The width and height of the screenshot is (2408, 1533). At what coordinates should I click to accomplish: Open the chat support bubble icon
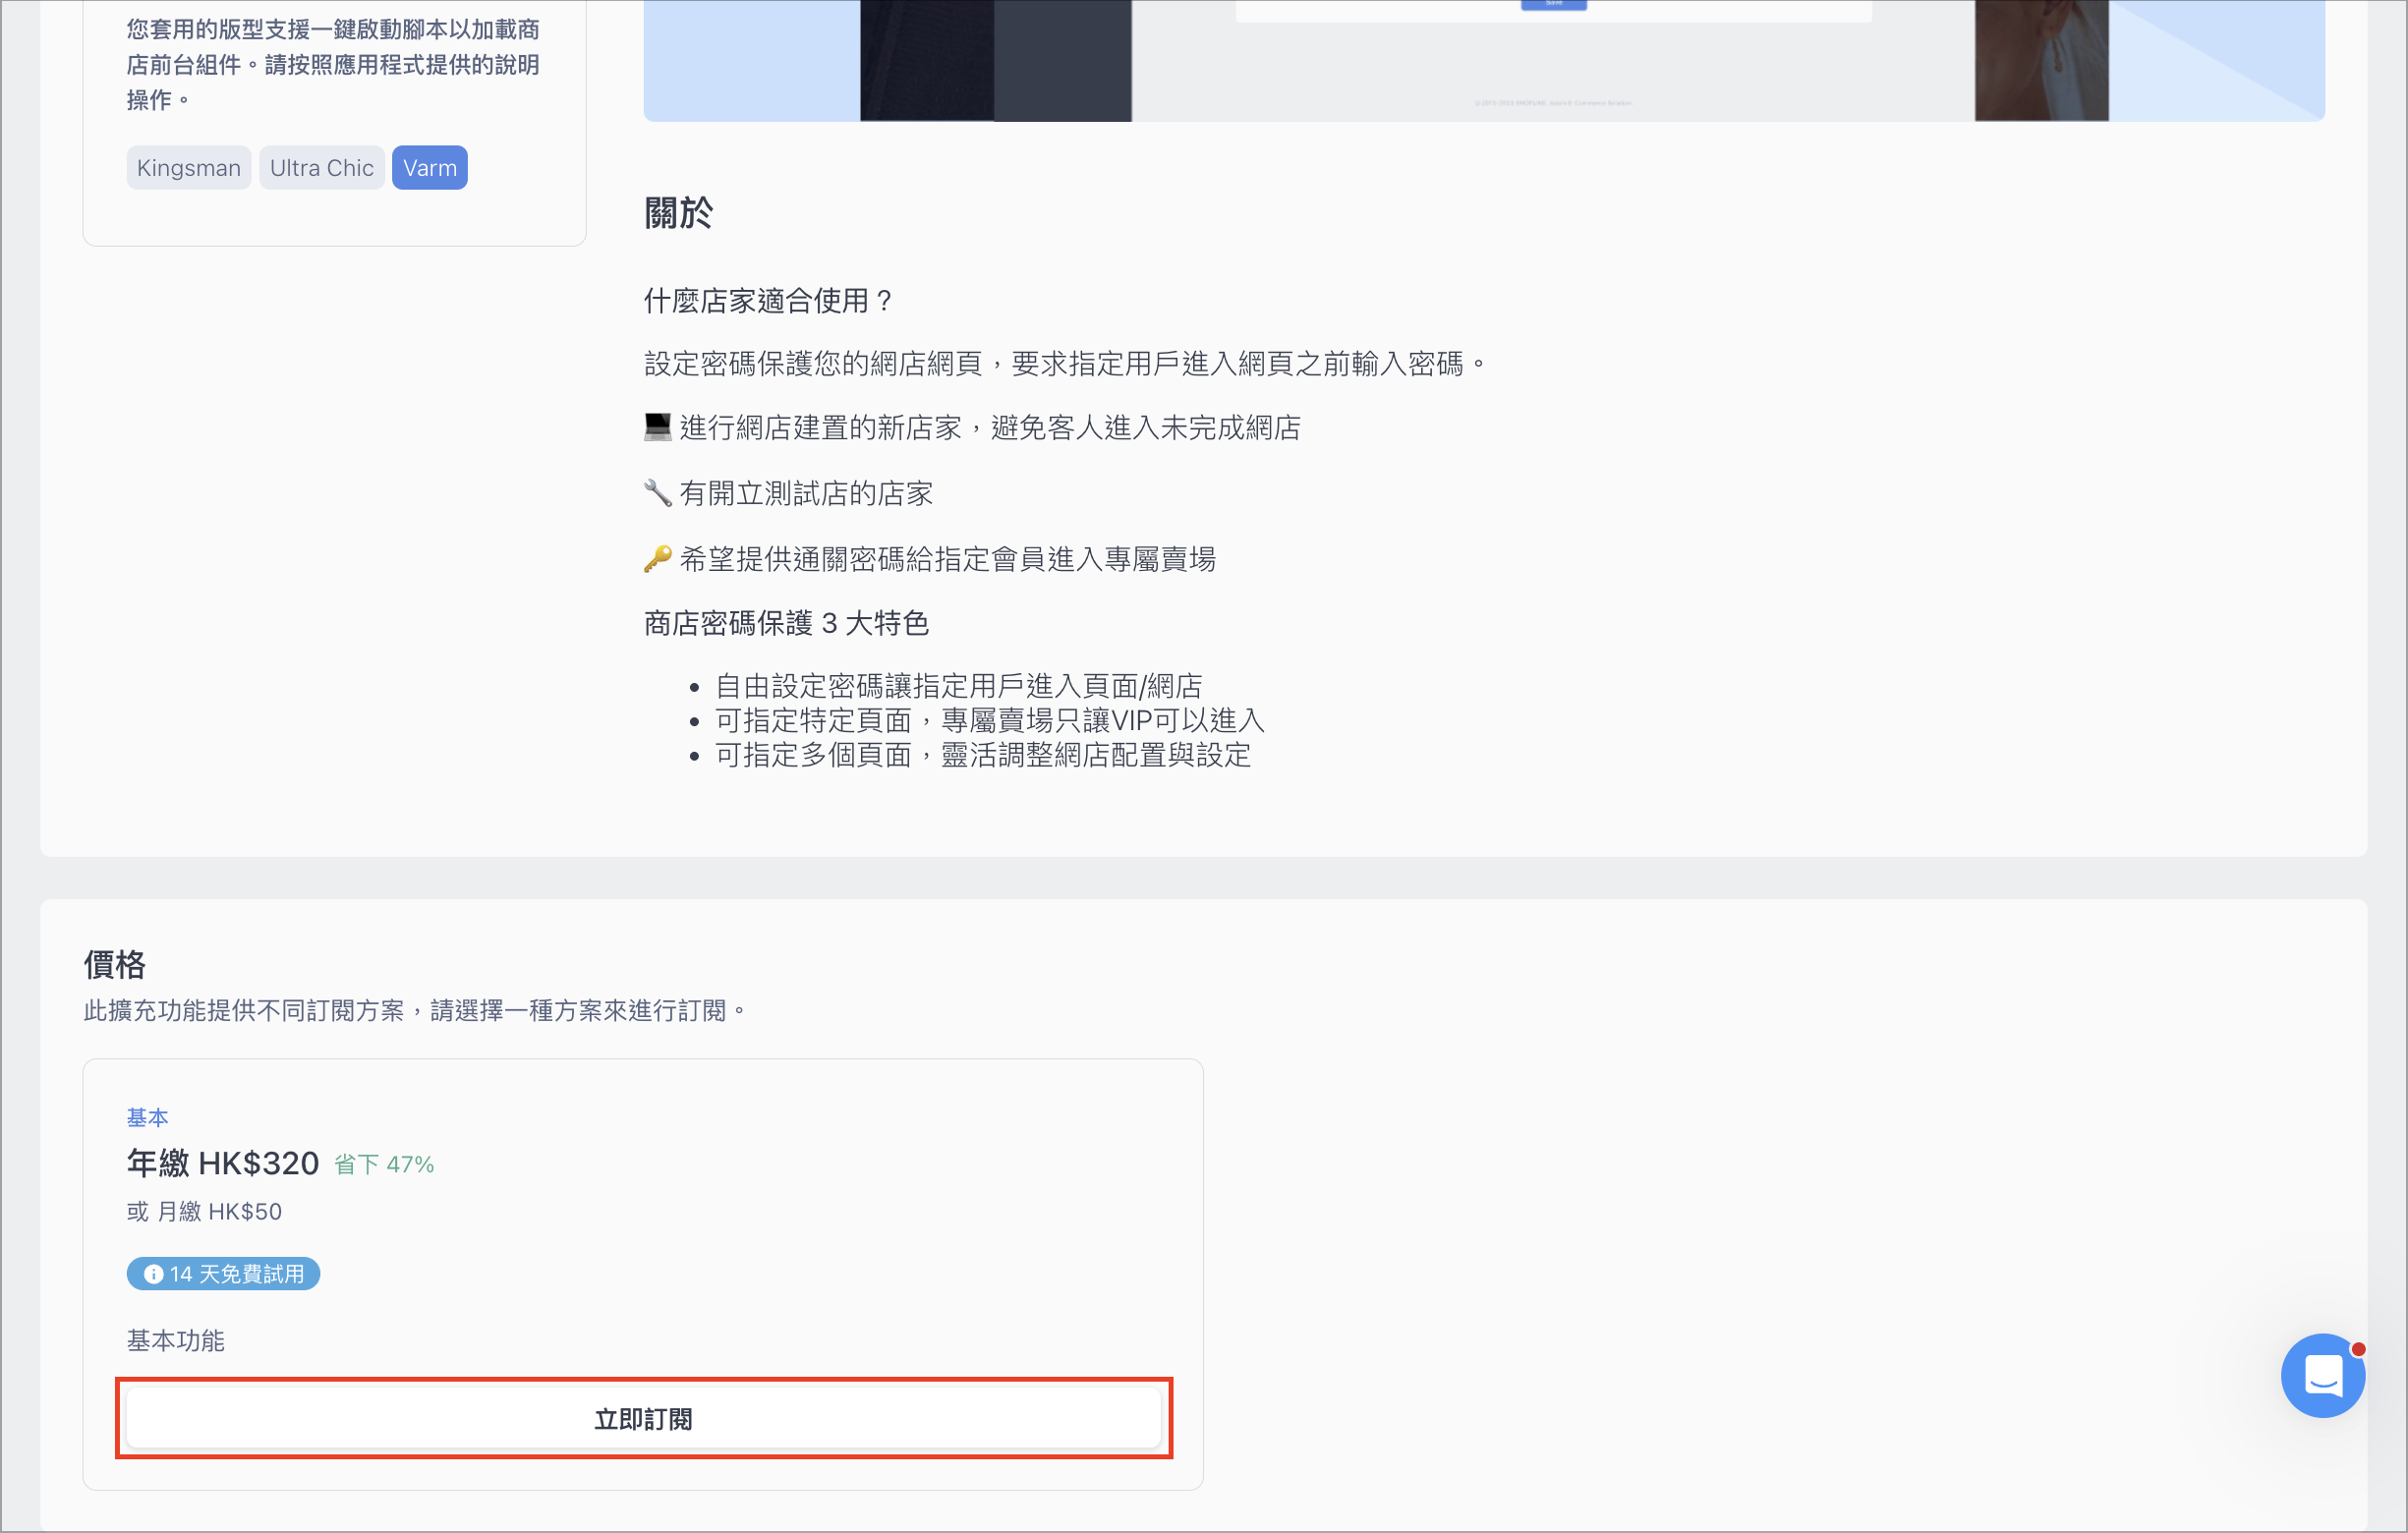[2322, 1375]
